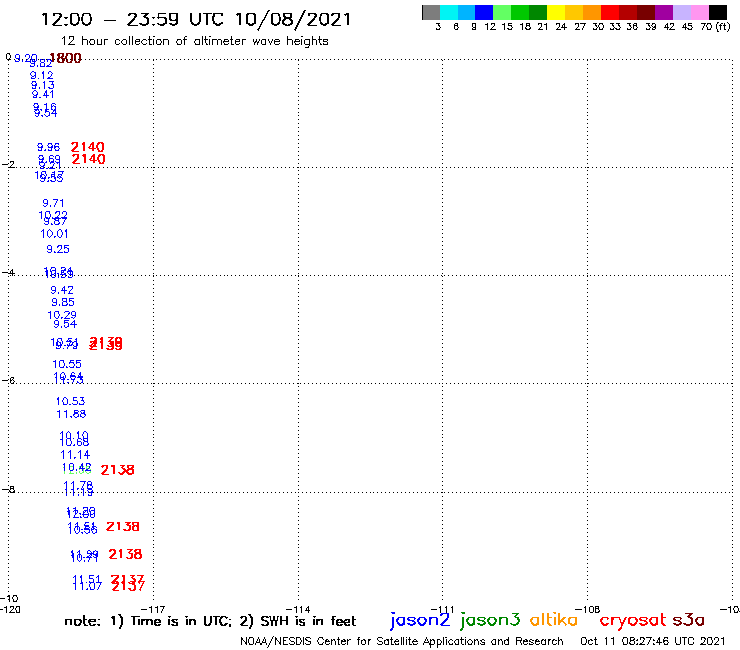
Task: Select the yellow swatch in the color legend
Action: (556, 12)
